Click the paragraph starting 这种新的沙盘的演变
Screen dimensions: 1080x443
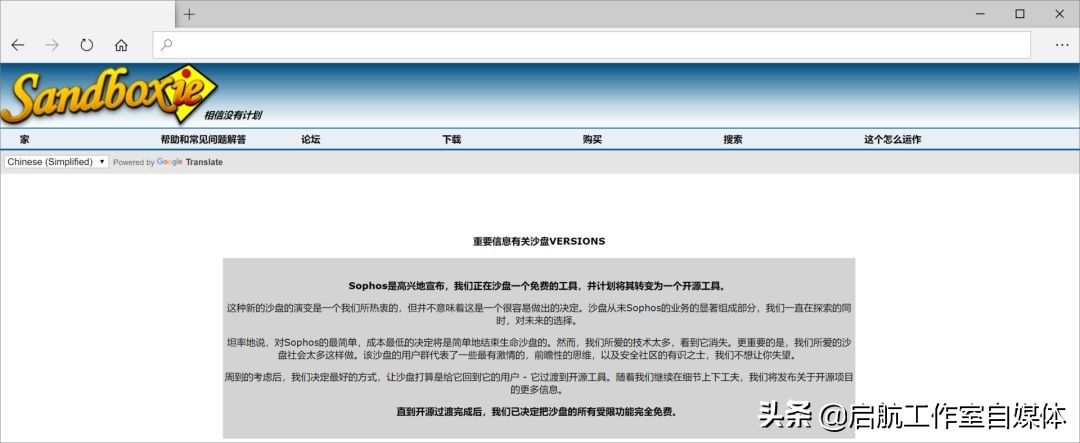pos(539,314)
